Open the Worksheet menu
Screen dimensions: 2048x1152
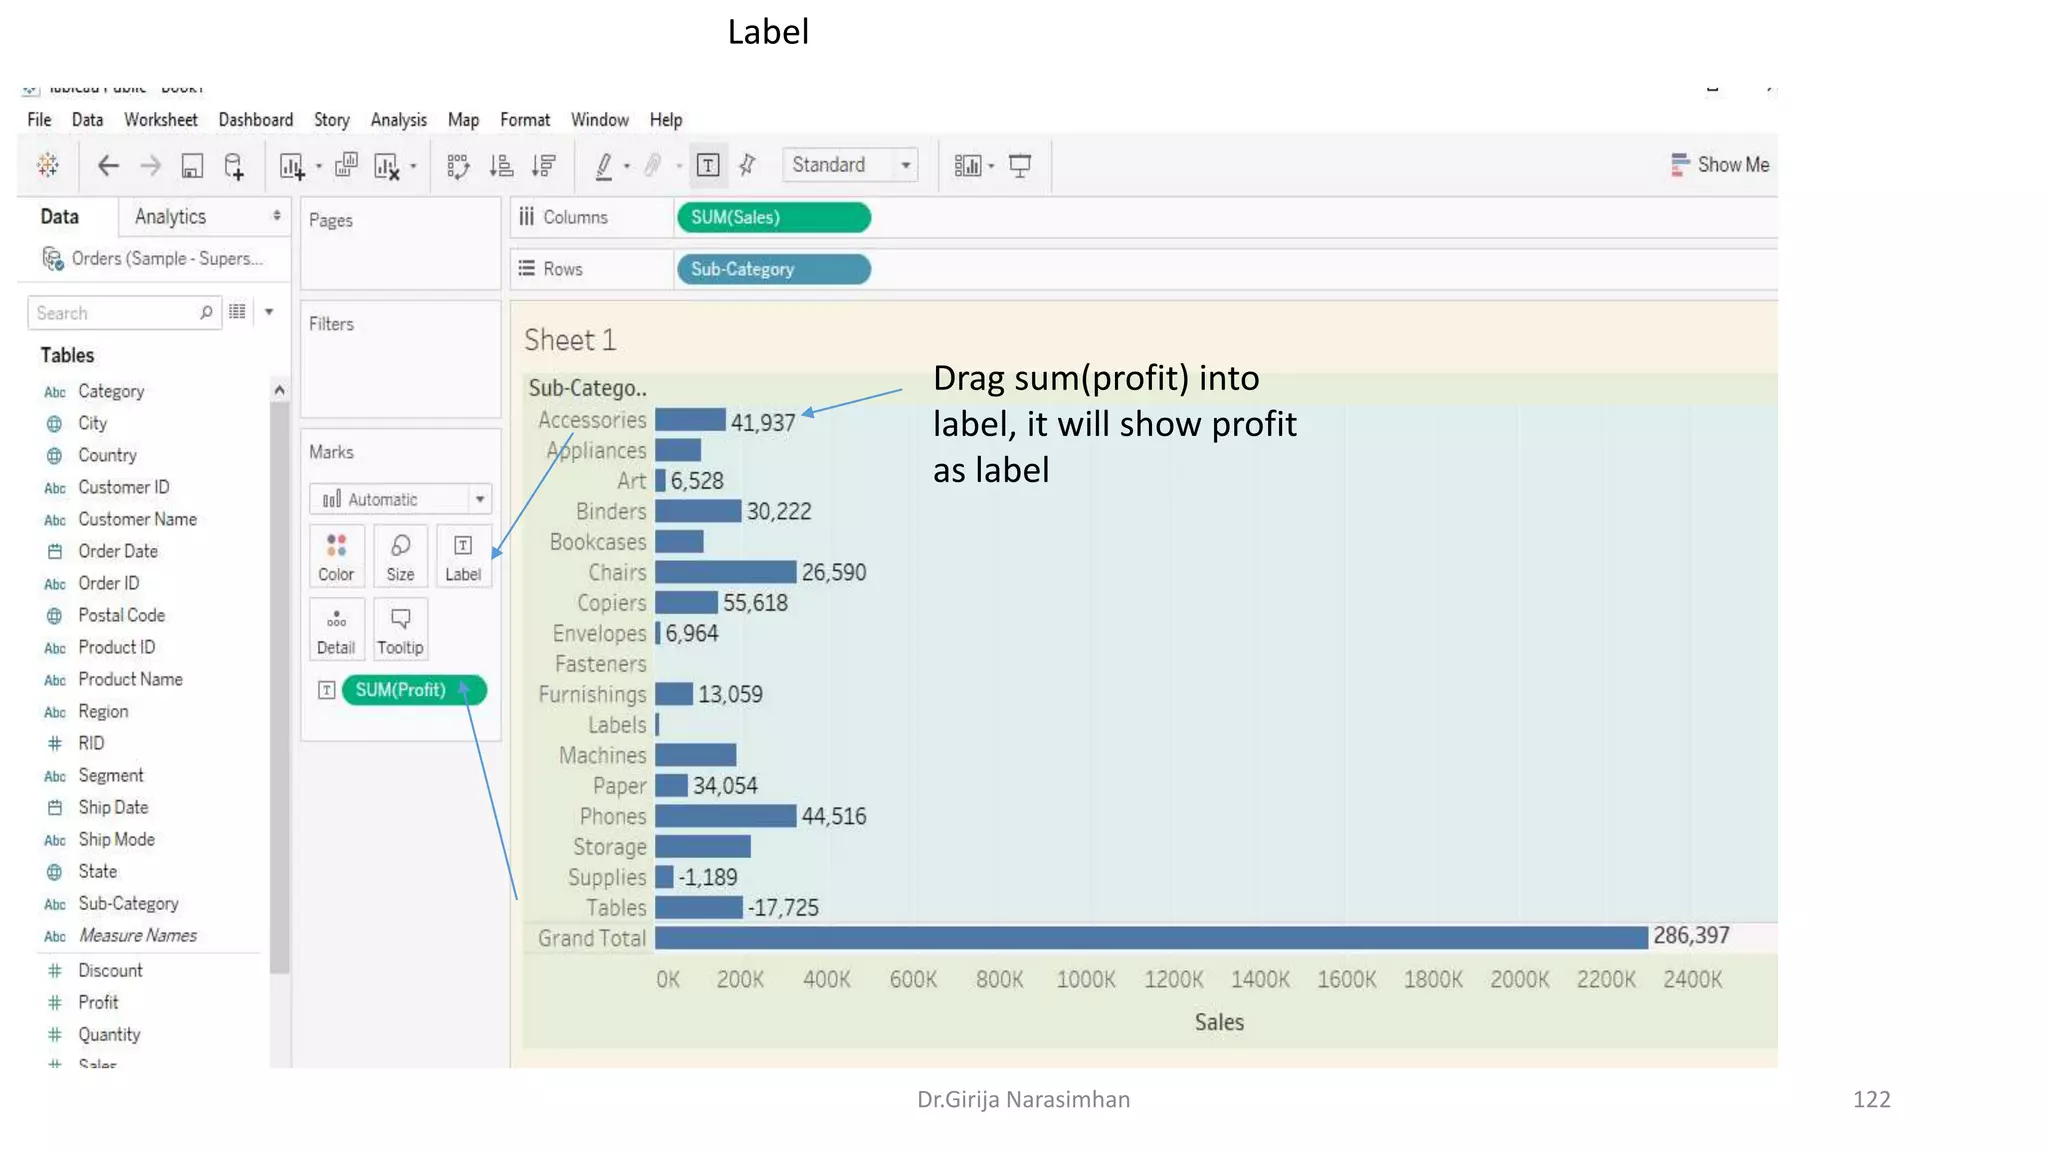[161, 120]
